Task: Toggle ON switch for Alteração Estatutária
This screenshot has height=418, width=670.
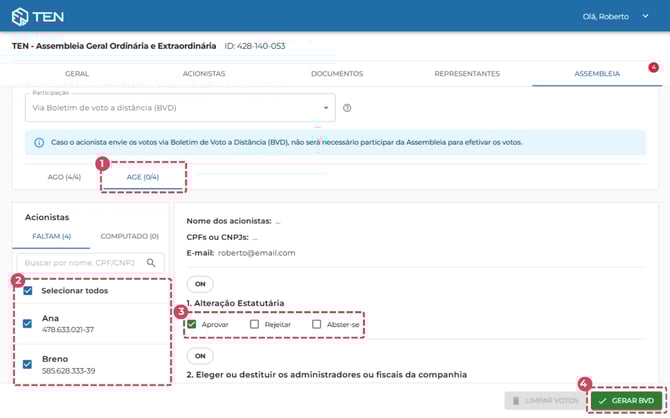Action: pyautogui.click(x=200, y=284)
